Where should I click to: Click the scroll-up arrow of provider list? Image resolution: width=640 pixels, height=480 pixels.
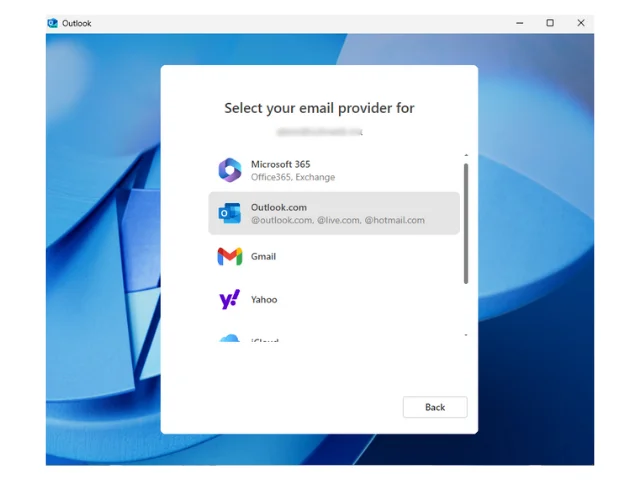pos(466,155)
